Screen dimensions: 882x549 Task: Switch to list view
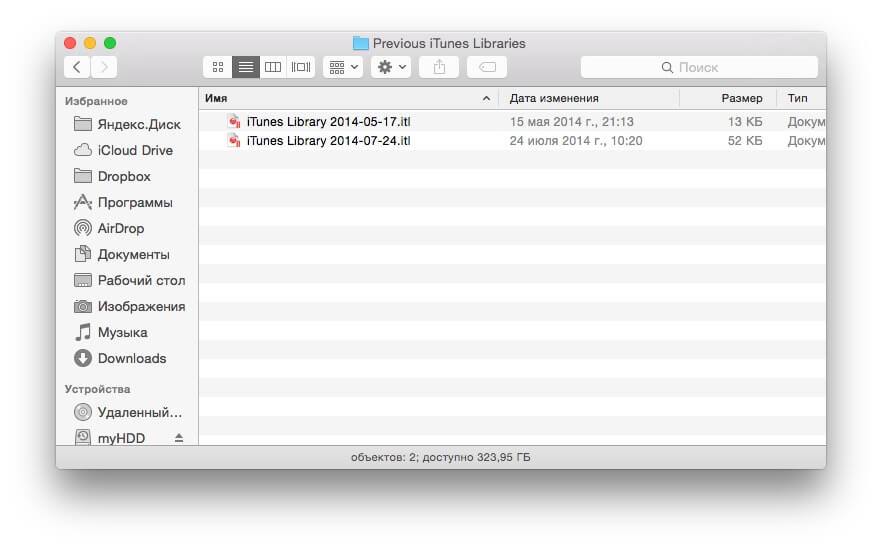pos(245,67)
